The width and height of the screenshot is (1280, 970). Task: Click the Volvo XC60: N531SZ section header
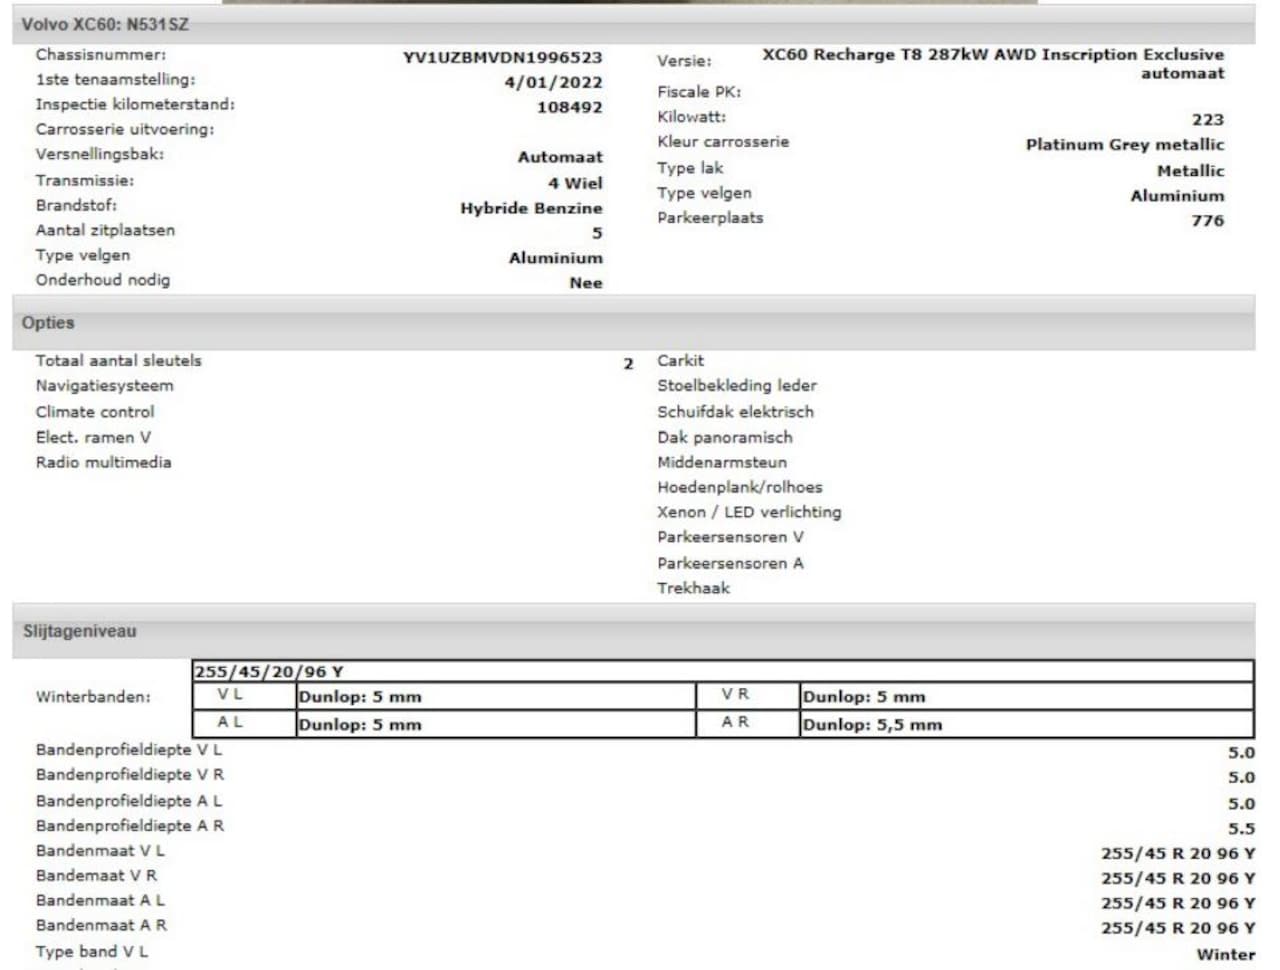633,24
